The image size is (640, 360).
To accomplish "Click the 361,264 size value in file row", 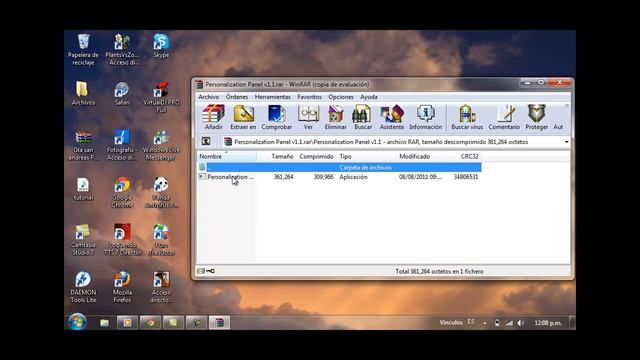I will [283, 177].
